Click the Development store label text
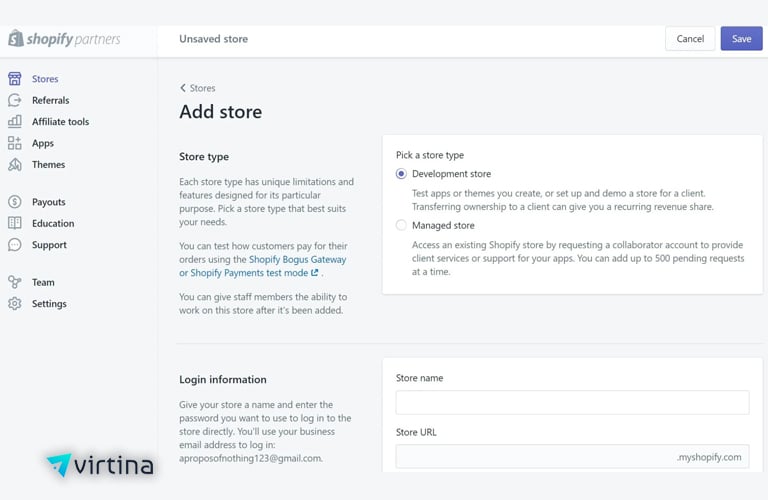This screenshot has height=500, width=768. (x=451, y=174)
